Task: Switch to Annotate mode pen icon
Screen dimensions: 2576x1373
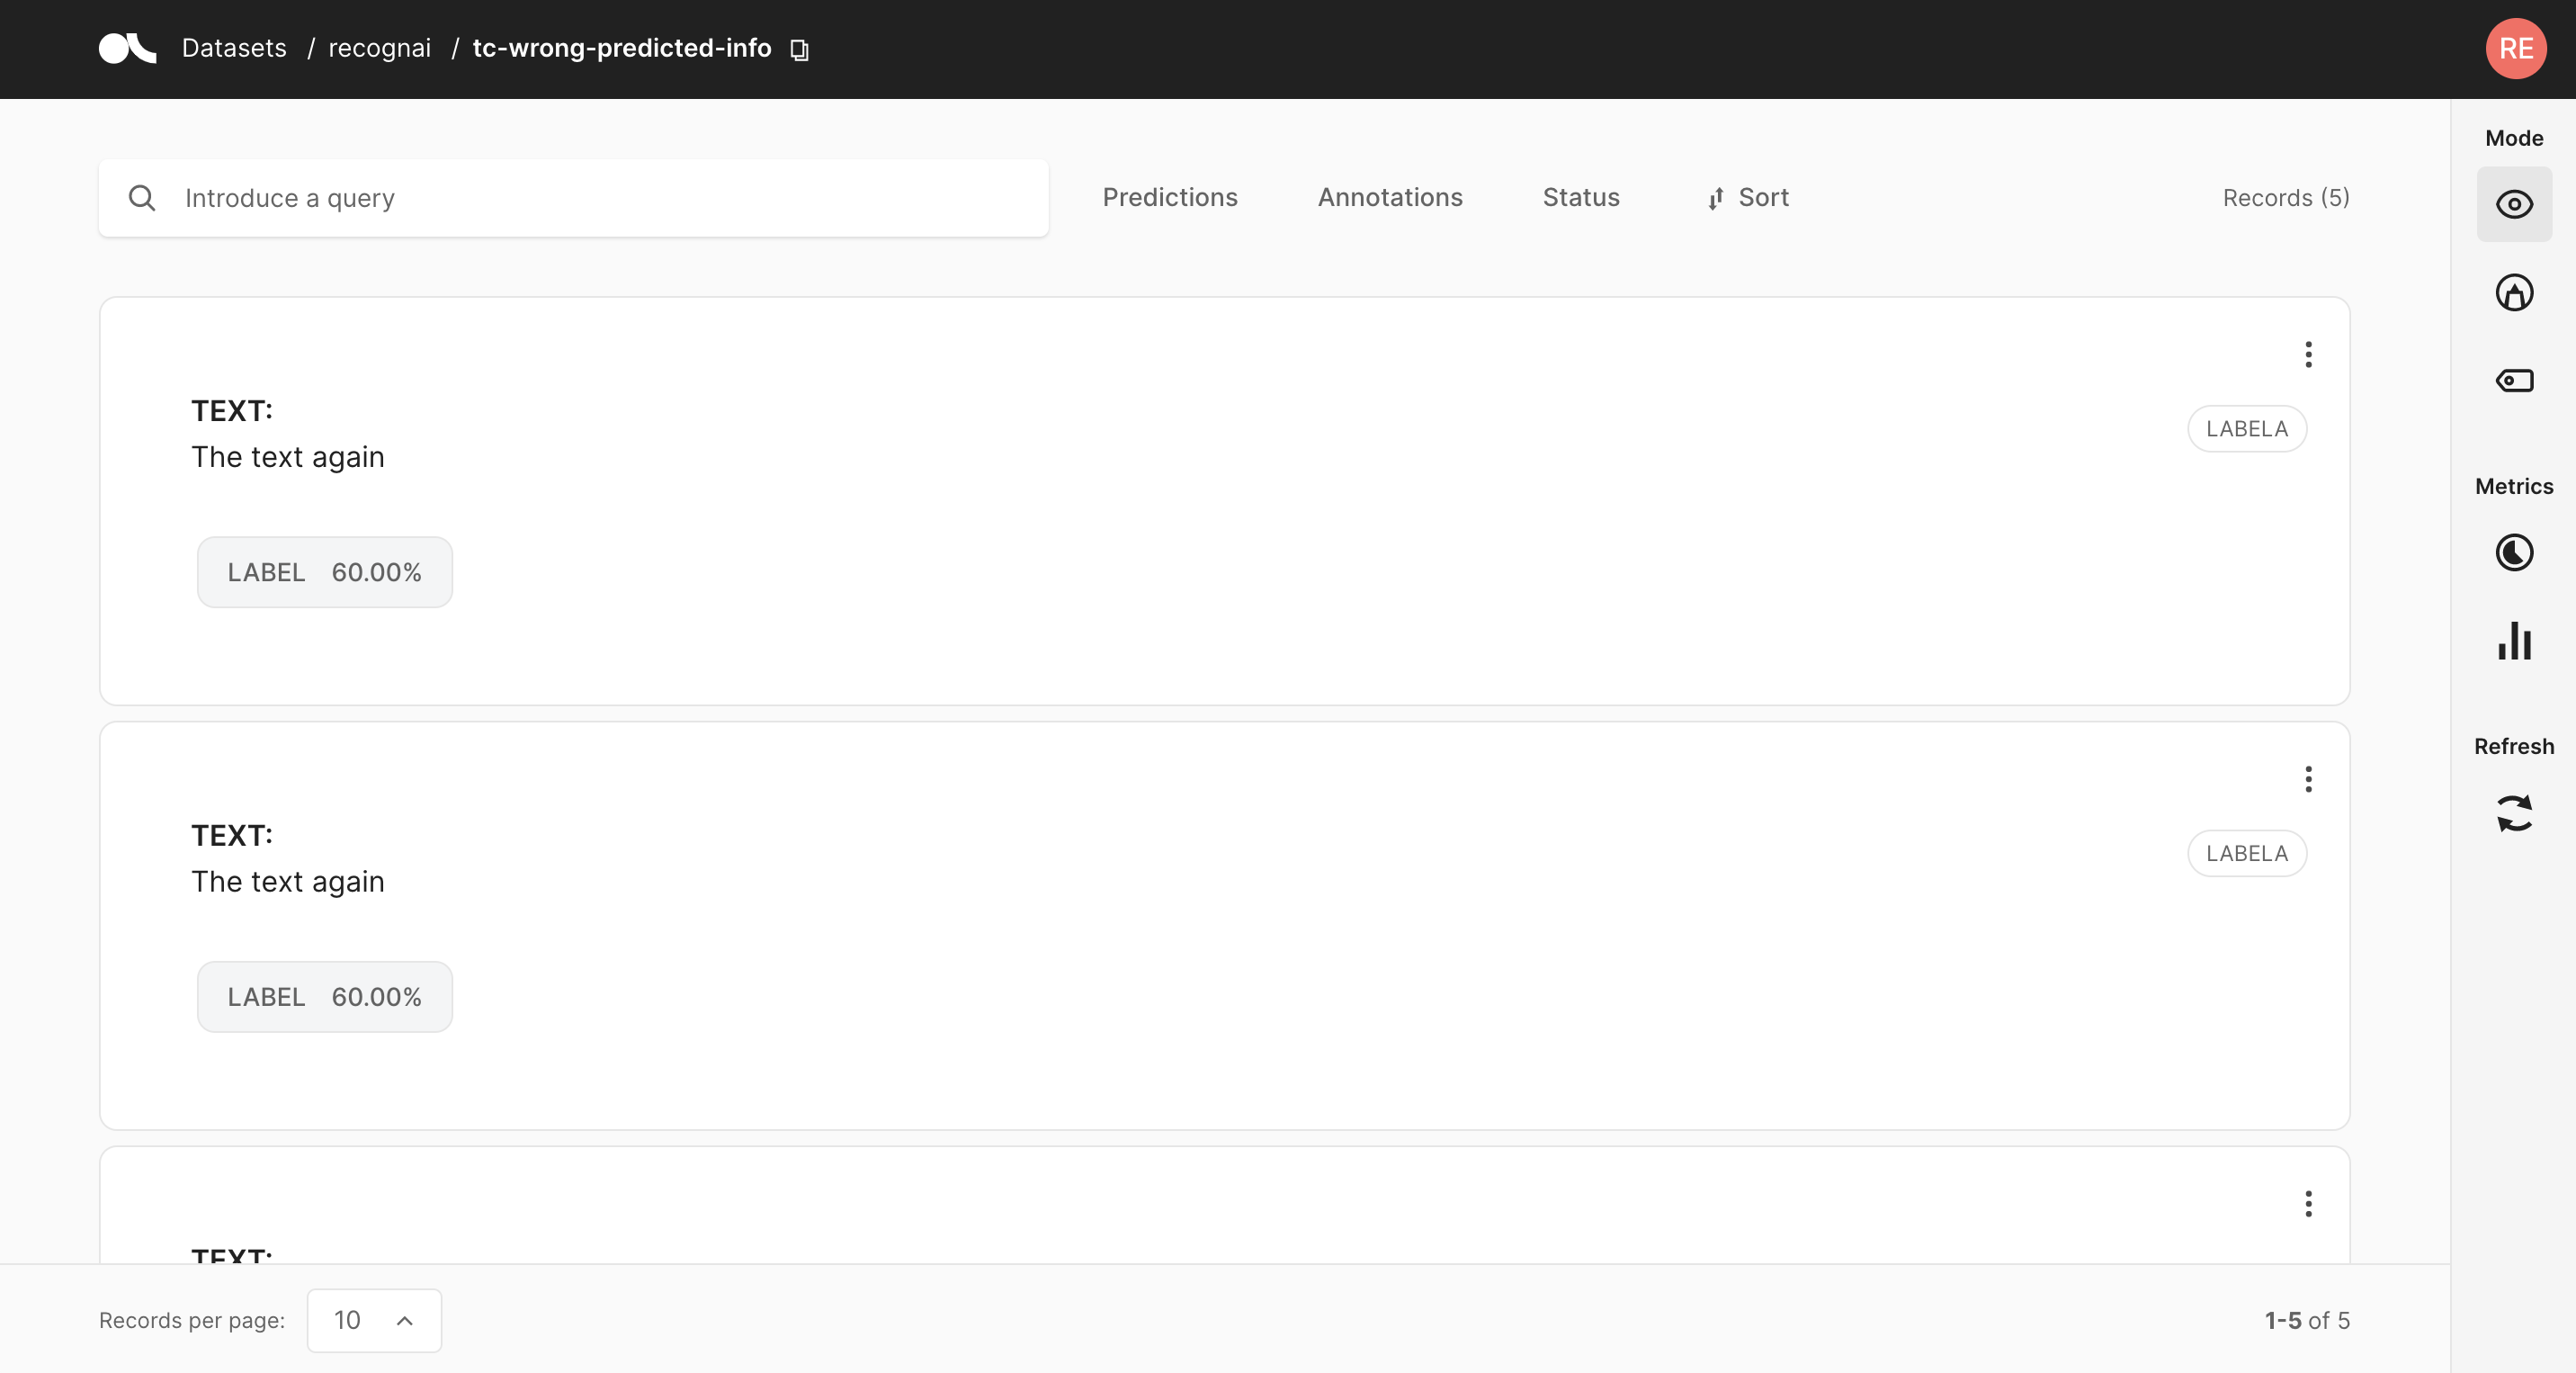Action: coord(2514,292)
